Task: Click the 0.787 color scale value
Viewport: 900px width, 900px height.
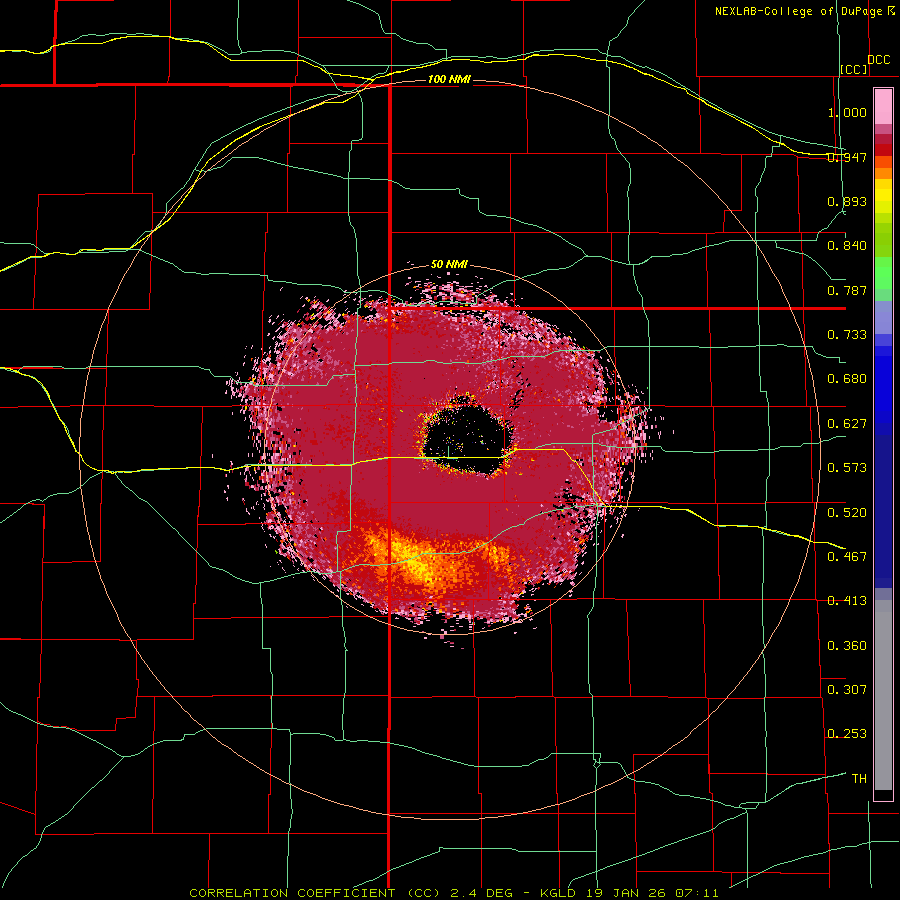Action: click(x=847, y=290)
